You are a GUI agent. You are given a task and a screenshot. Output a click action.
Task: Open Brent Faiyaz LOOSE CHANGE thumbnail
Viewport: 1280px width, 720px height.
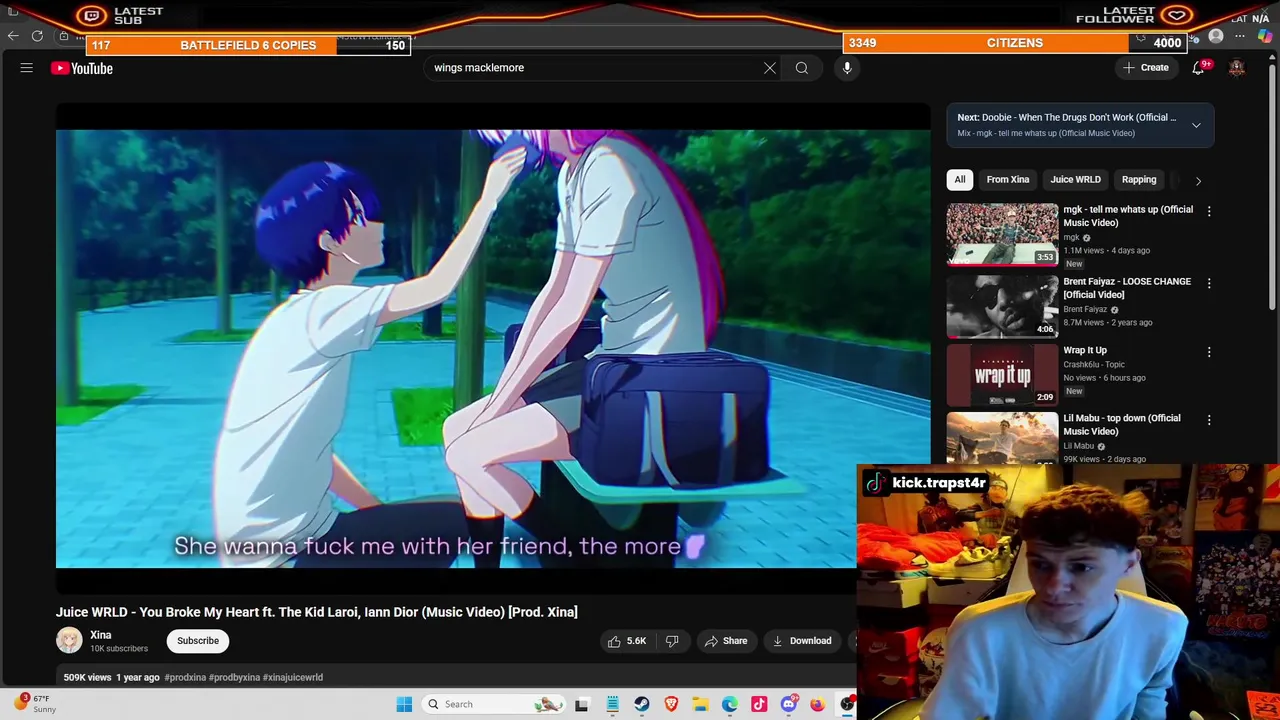pyautogui.click(x=1002, y=307)
